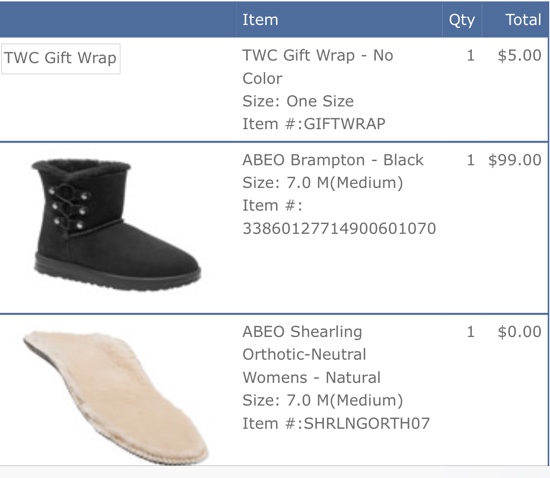
Task: Click the Size: One Size text
Action: click(x=298, y=101)
